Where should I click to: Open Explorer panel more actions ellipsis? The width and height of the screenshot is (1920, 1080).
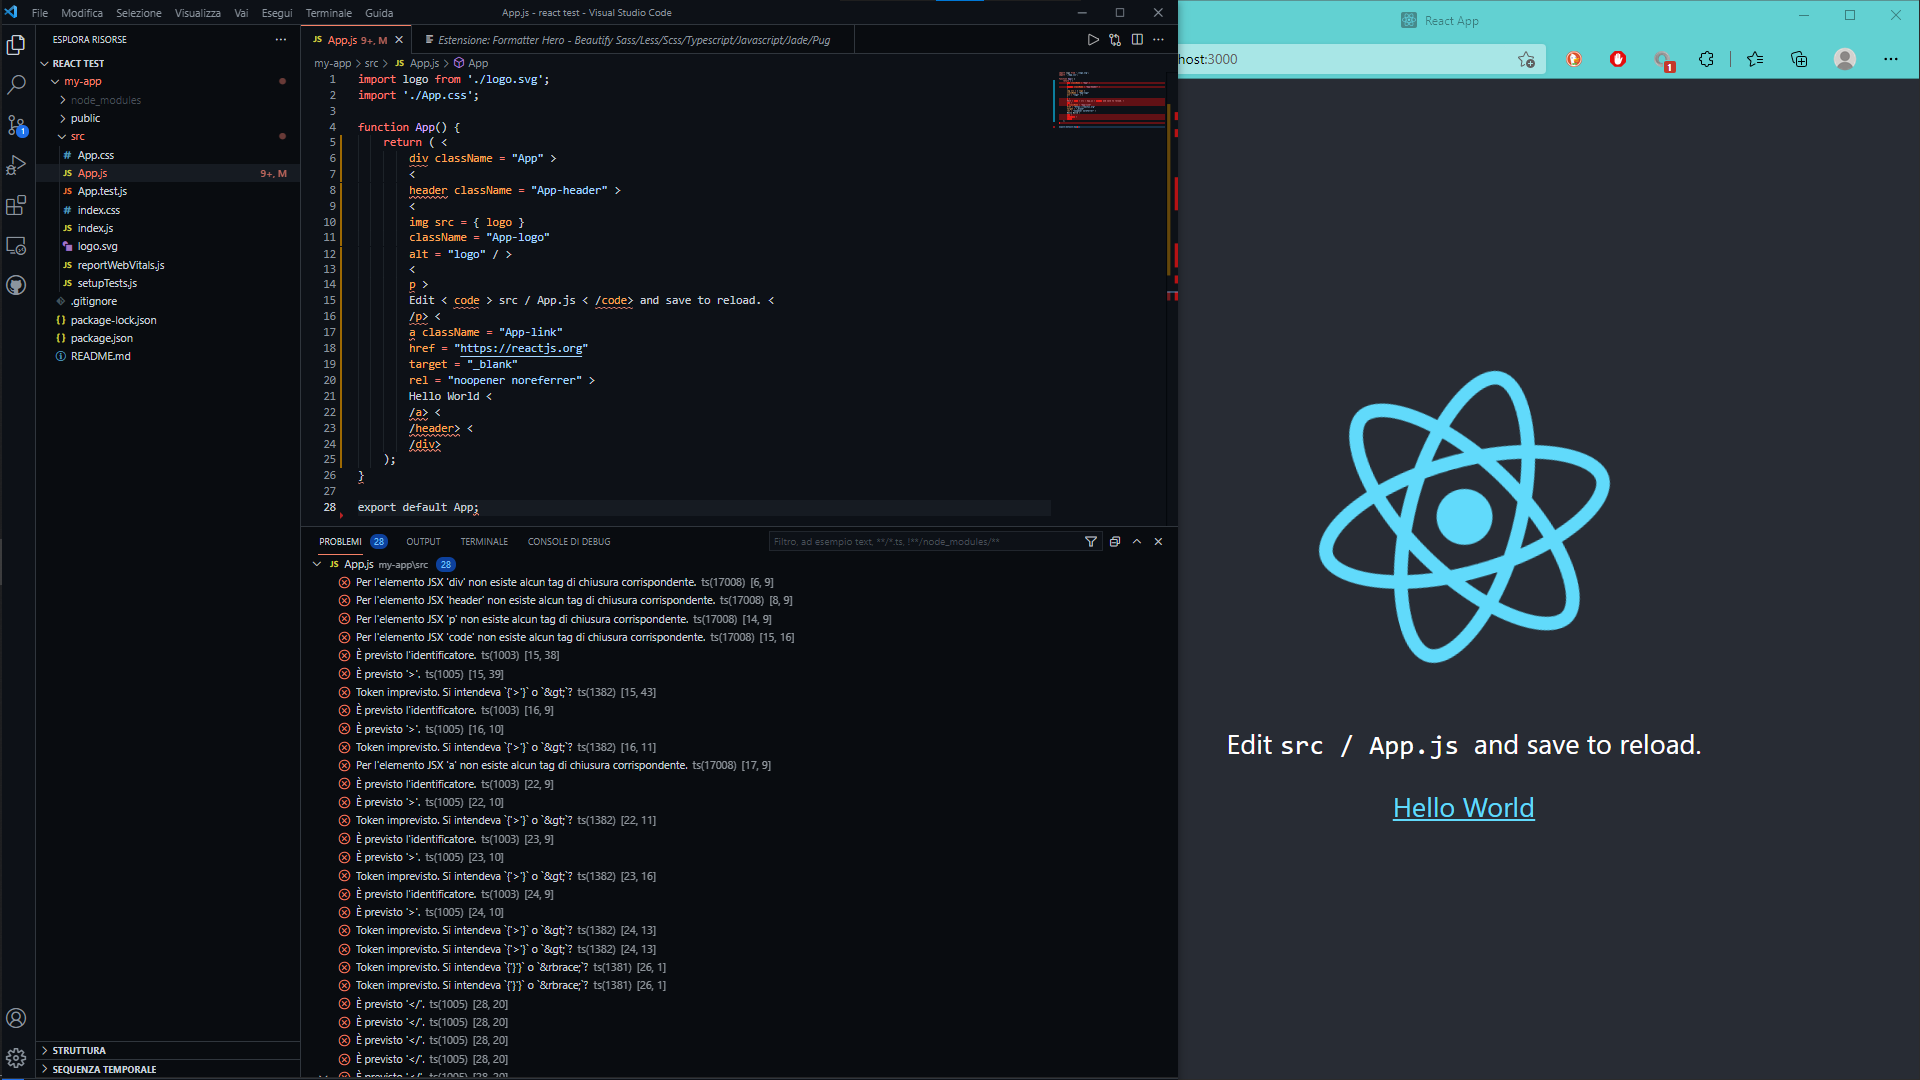click(x=281, y=40)
